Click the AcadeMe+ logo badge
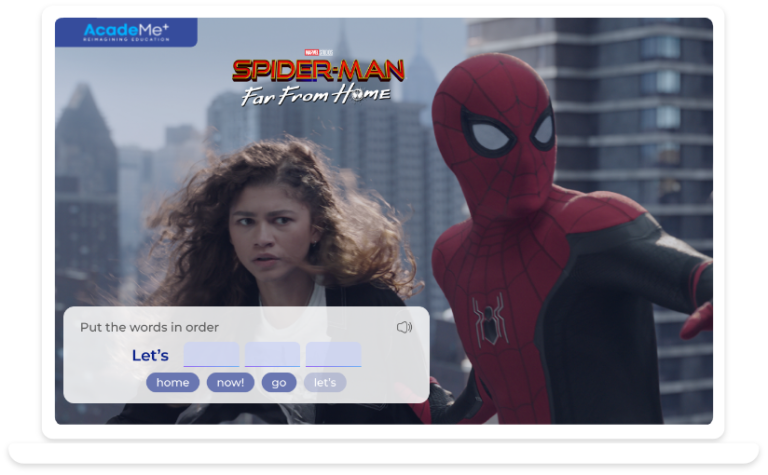This screenshot has width=768, height=475. pyautogui.click(x=126, y=32)
